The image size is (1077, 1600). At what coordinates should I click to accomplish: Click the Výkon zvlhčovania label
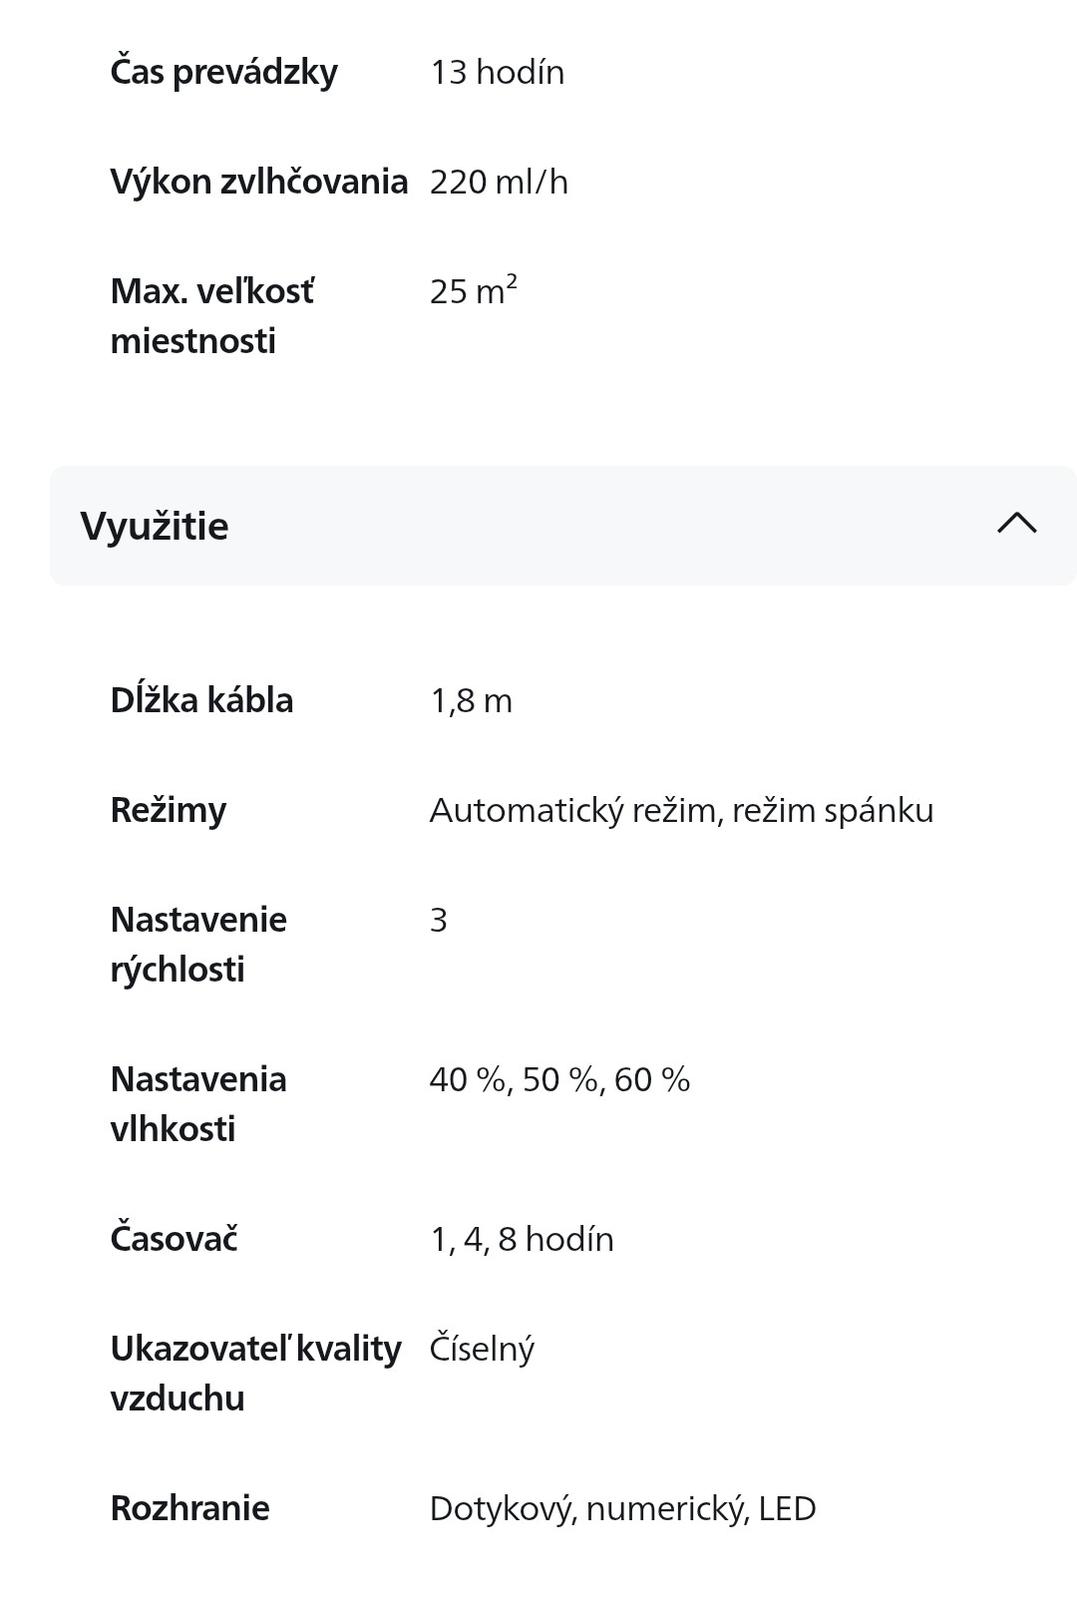tap(259, 182)
